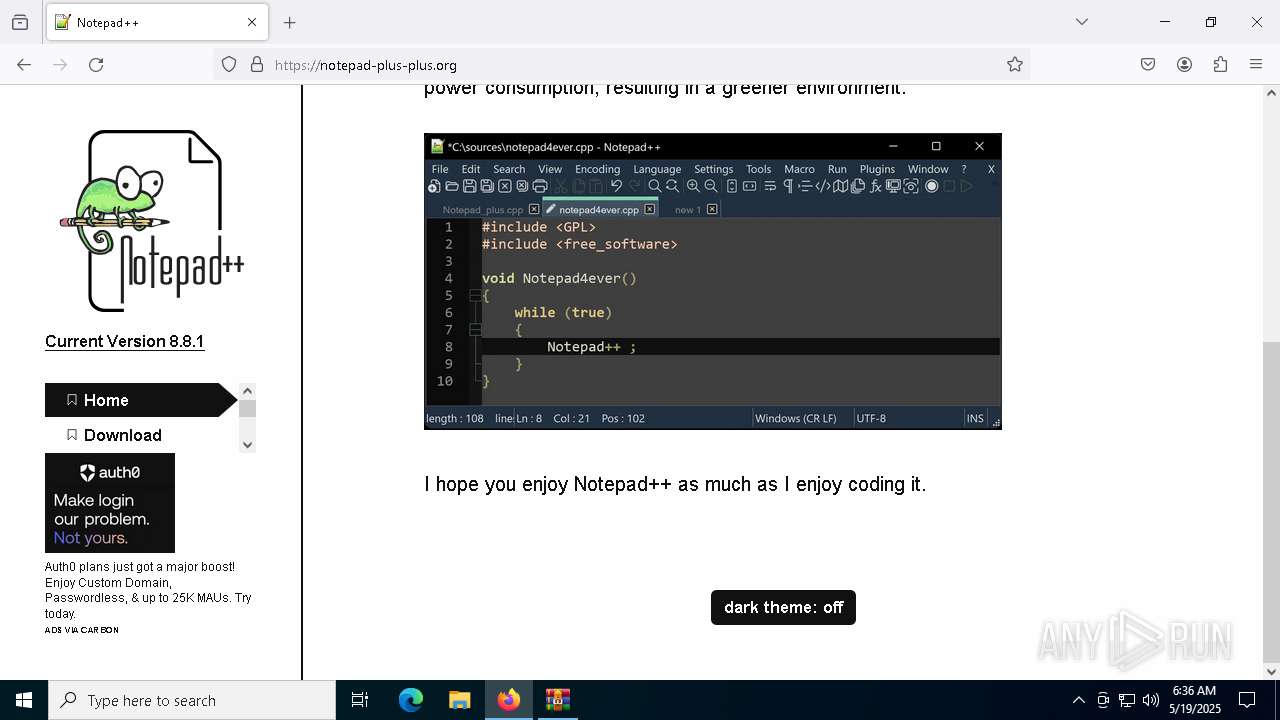Minimize the Firefox window
The image size is (1280, 720).
click(1165, 22)
